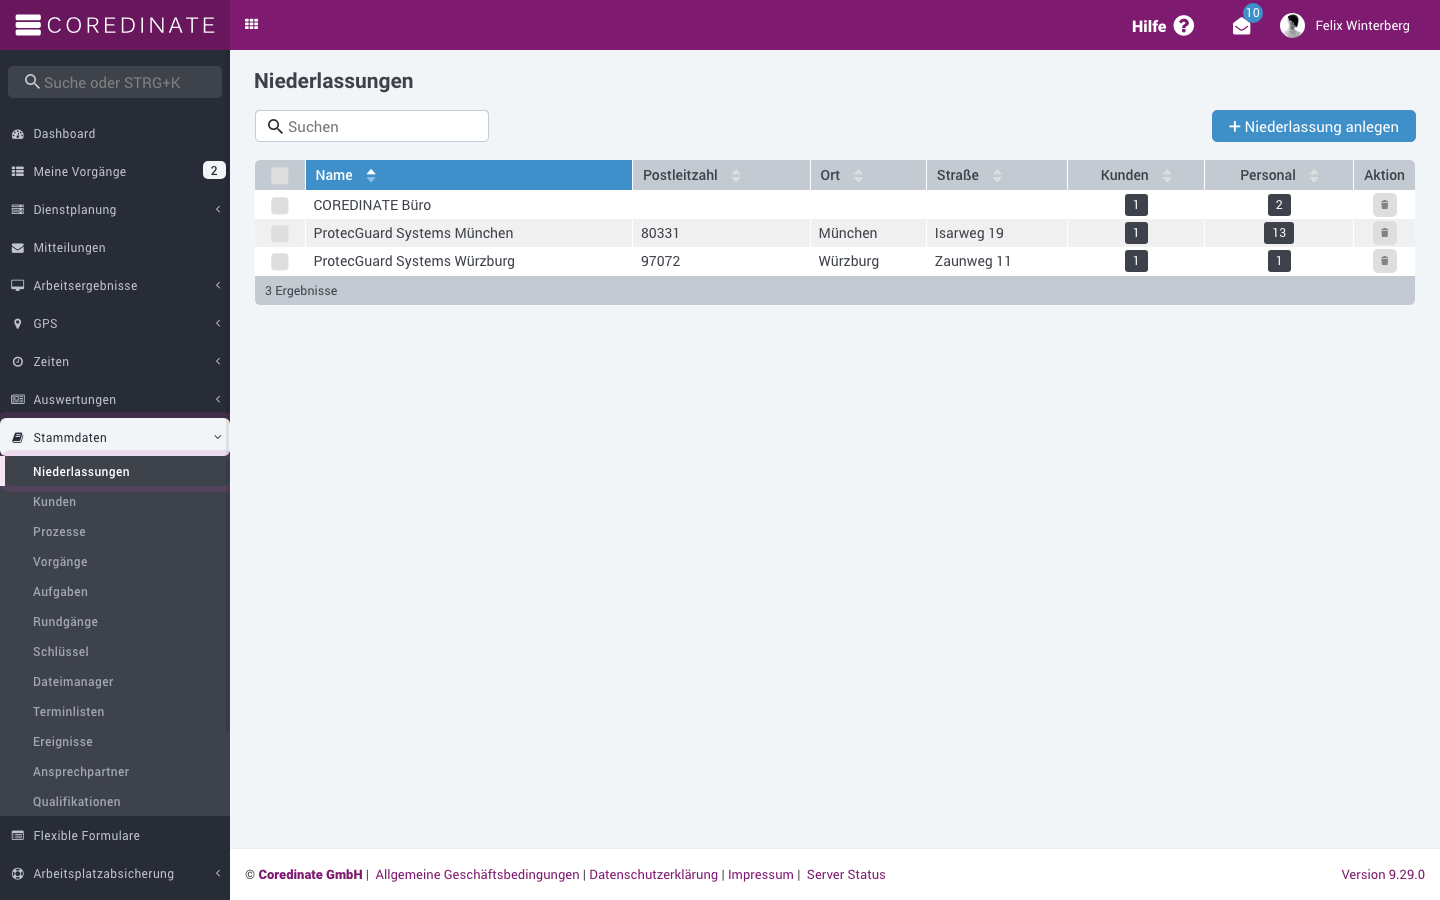This screenshot has width=1440, height=900.
Task: Click trash icon for ProtecGuard Systems Würzburg
Action: pos(1384,261)
